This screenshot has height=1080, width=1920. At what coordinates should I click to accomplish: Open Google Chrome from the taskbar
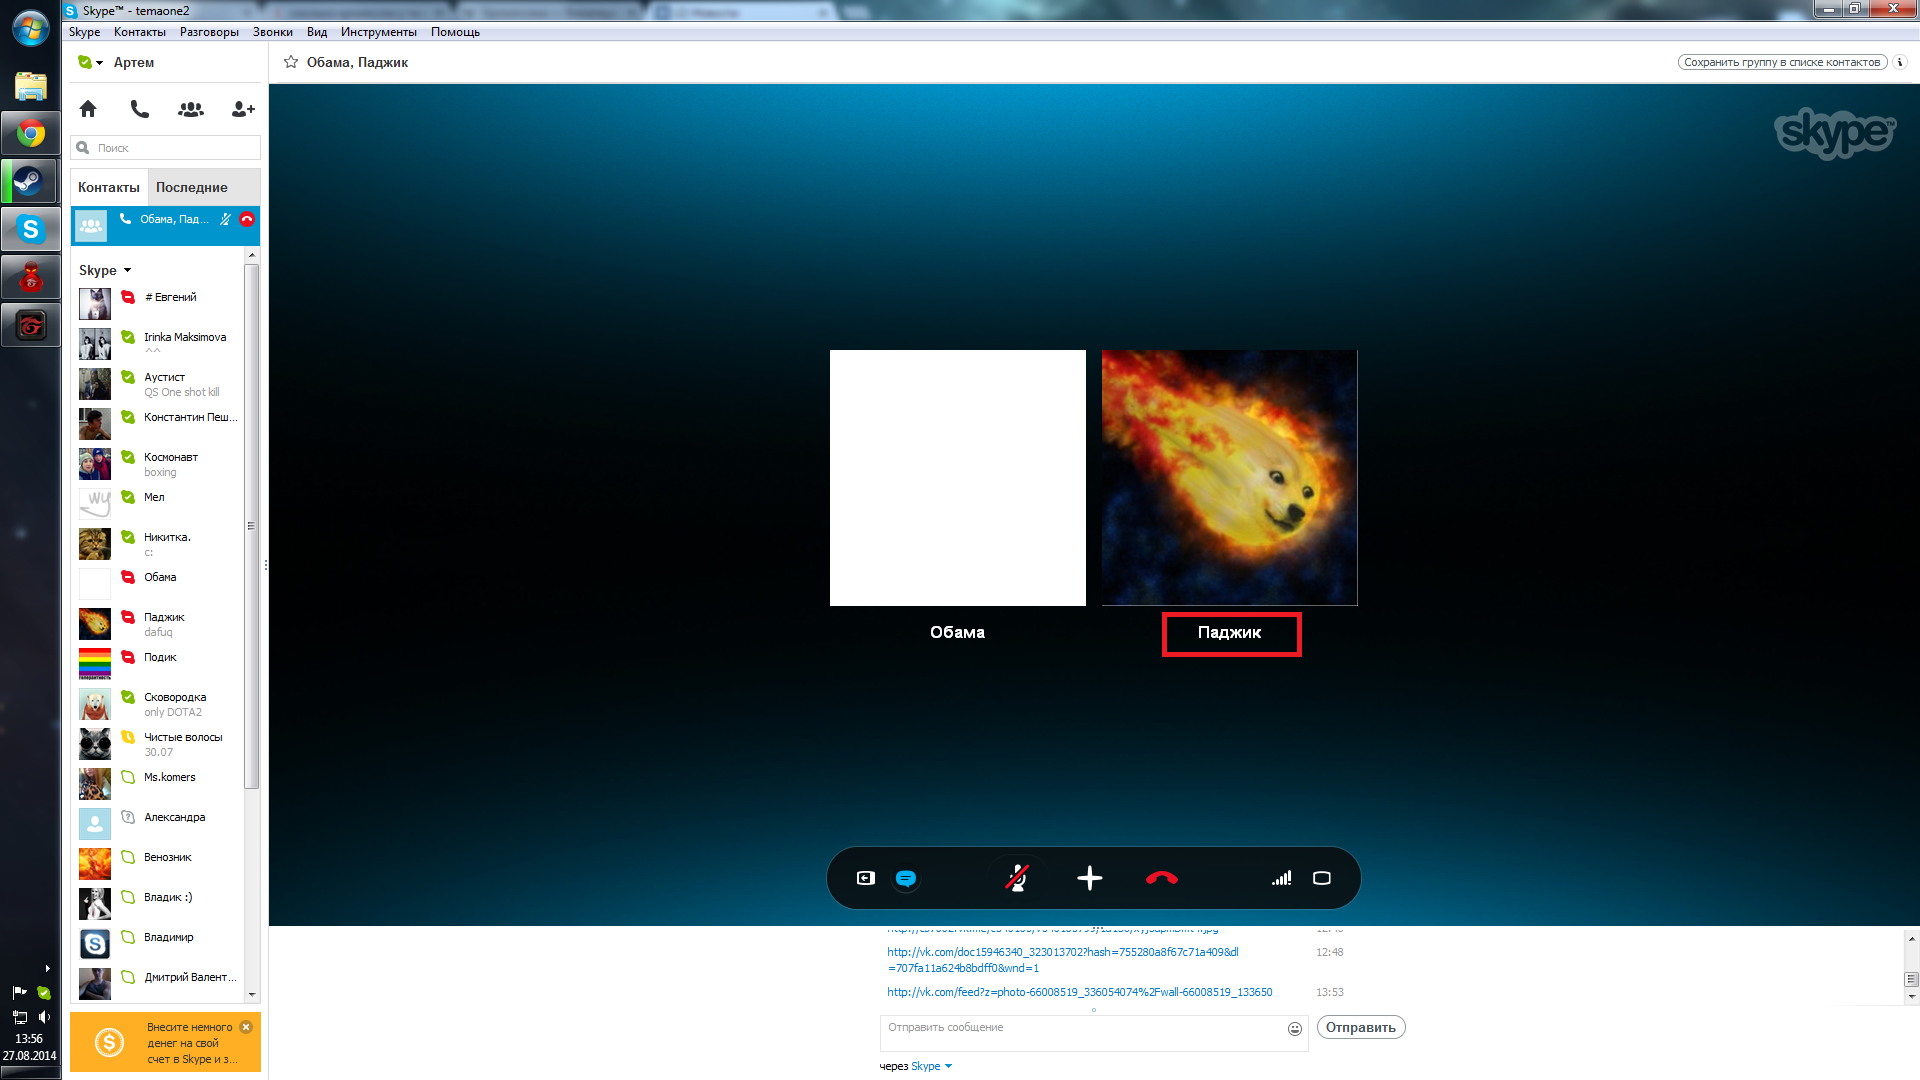pos(31,133)
